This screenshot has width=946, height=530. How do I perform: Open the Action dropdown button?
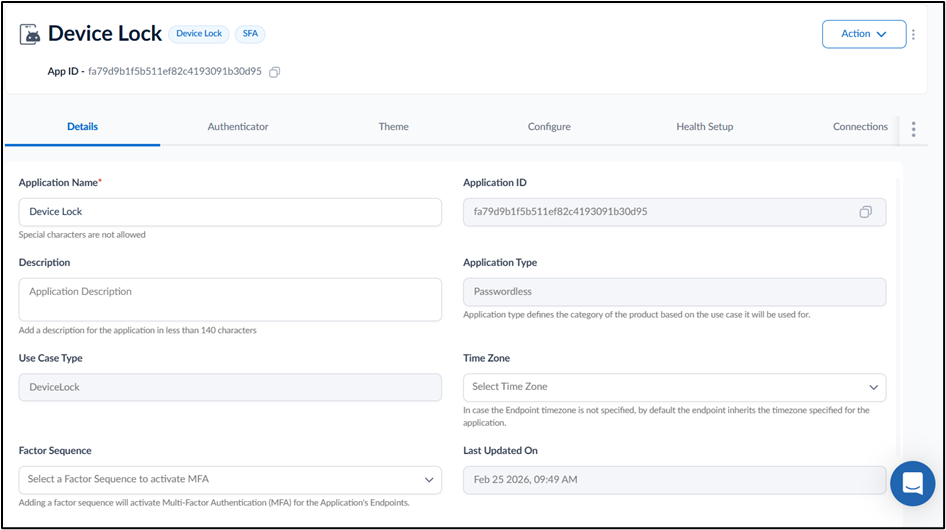[x=863, y=34]
